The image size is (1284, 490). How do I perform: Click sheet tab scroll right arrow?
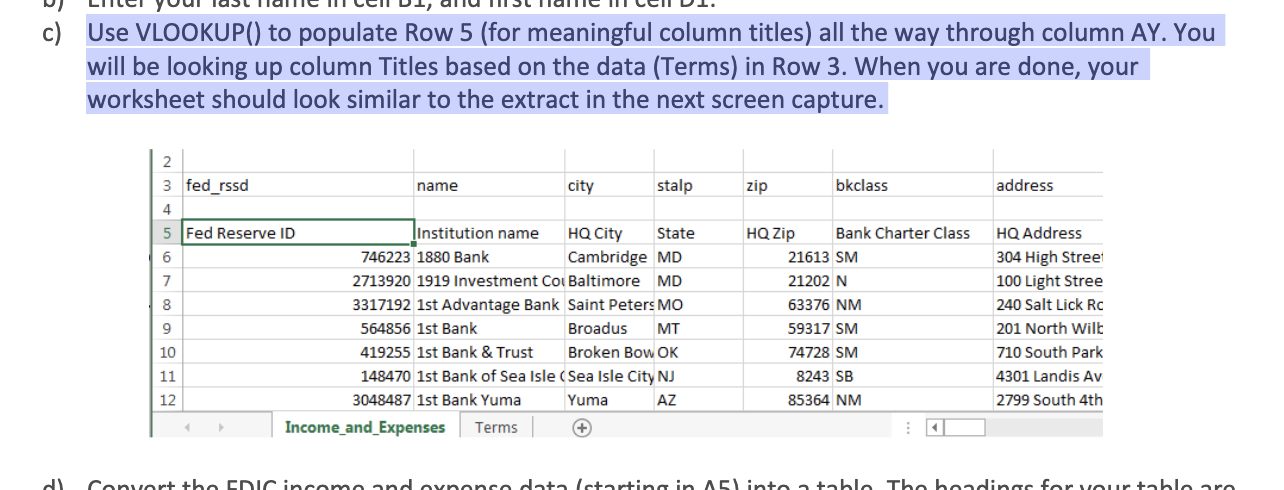point(224,428)
